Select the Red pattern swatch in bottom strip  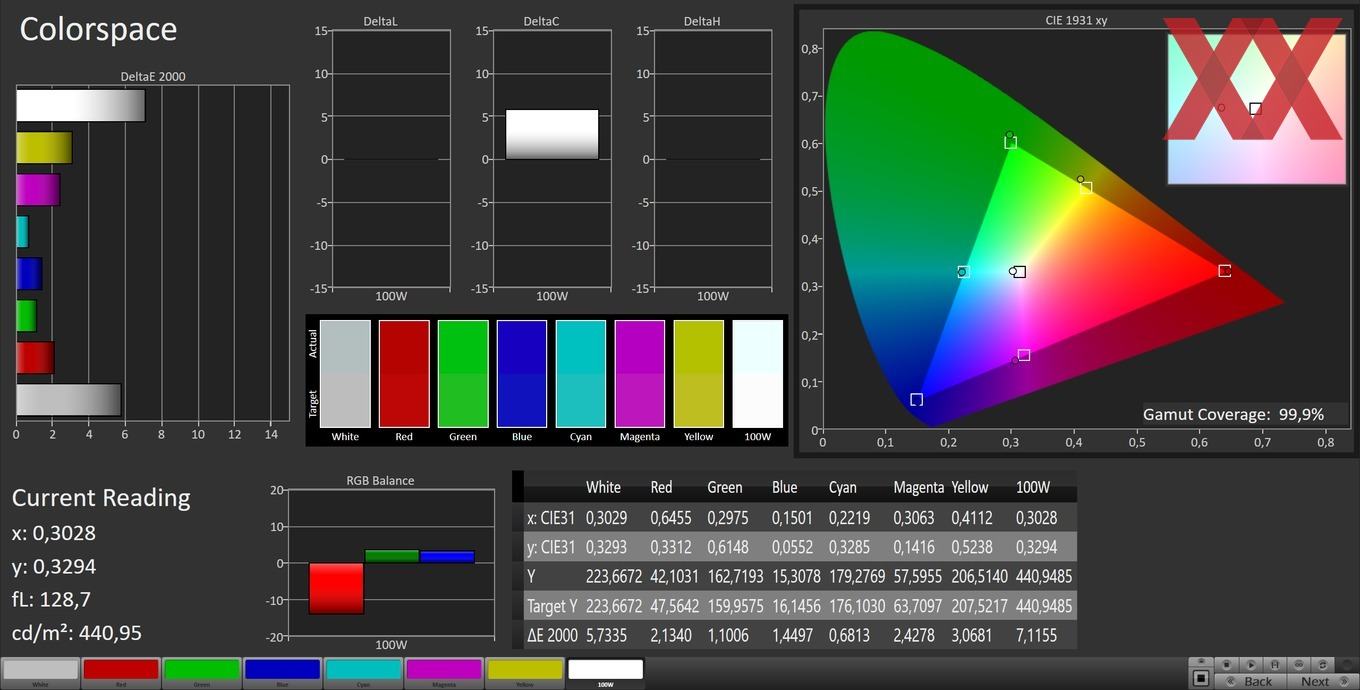coord(121,673)
